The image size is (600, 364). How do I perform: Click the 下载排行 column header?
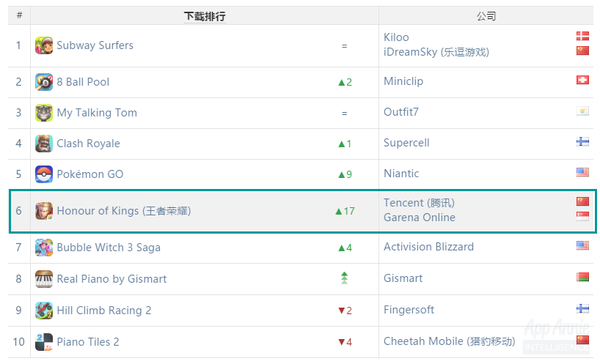point(204,16)
